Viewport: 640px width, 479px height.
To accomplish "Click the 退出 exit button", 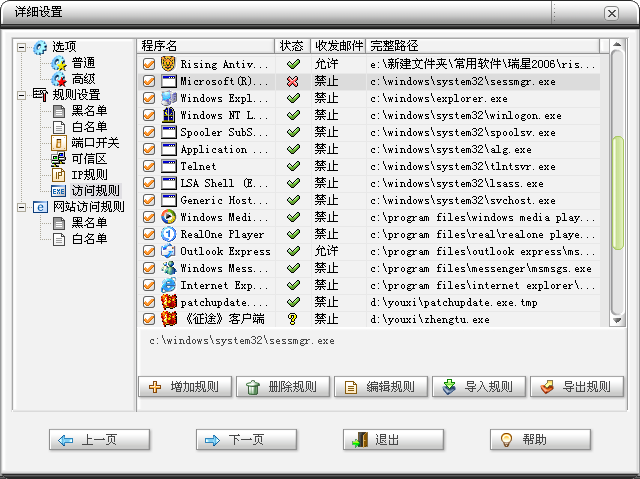I will [x=393, y=440].
